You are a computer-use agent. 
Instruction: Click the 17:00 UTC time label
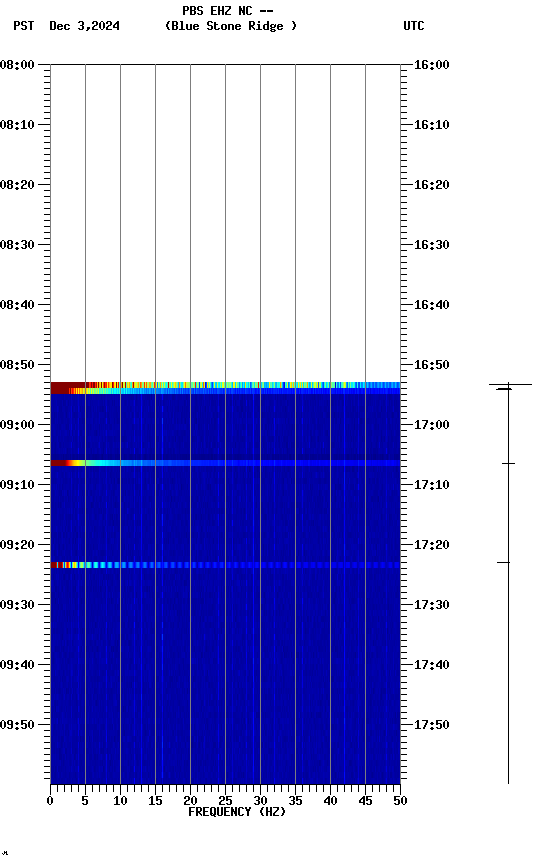click(432, 425)
